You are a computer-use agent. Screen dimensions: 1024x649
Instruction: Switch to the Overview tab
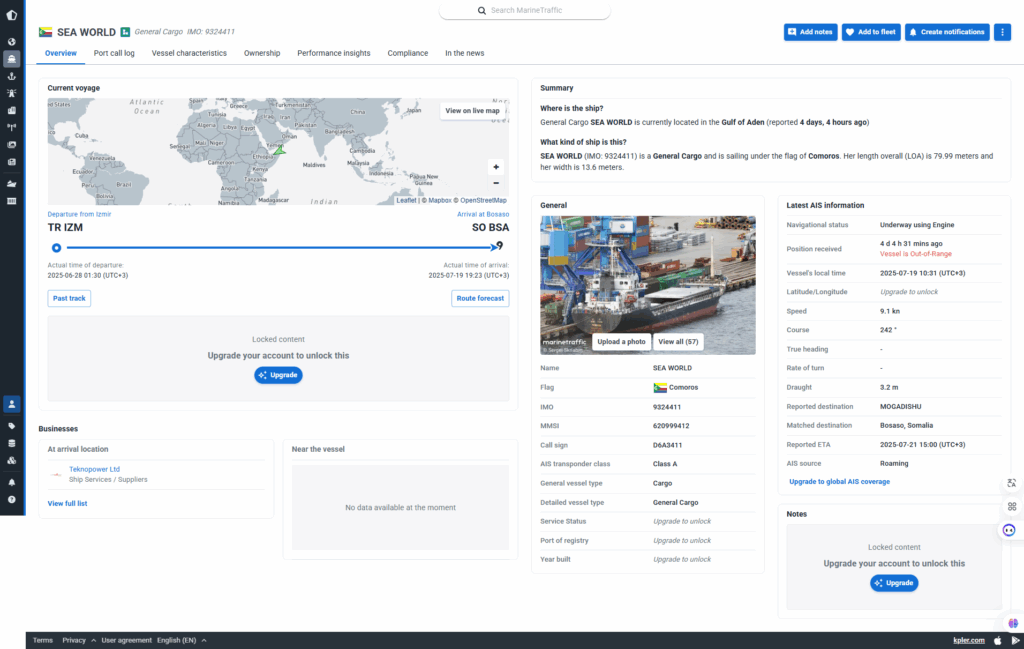[x=61, y=54]
